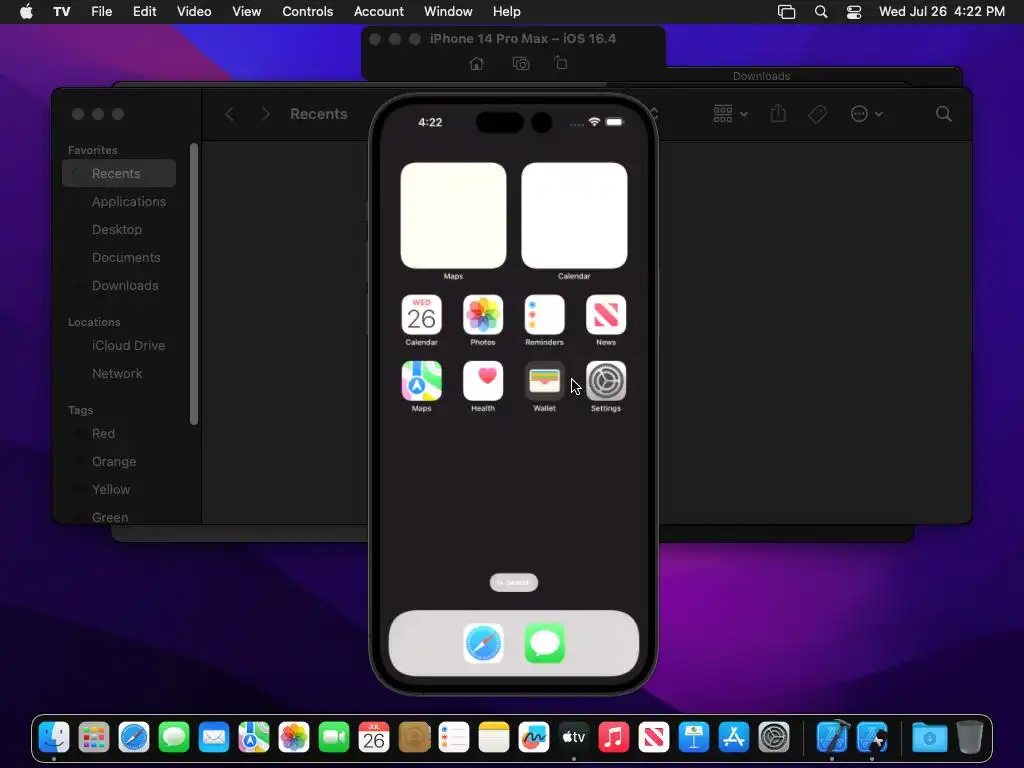Screen dimensions: 1024x768
Task: Select Network in Finder sidebar
Action: (x=119, y=374)
